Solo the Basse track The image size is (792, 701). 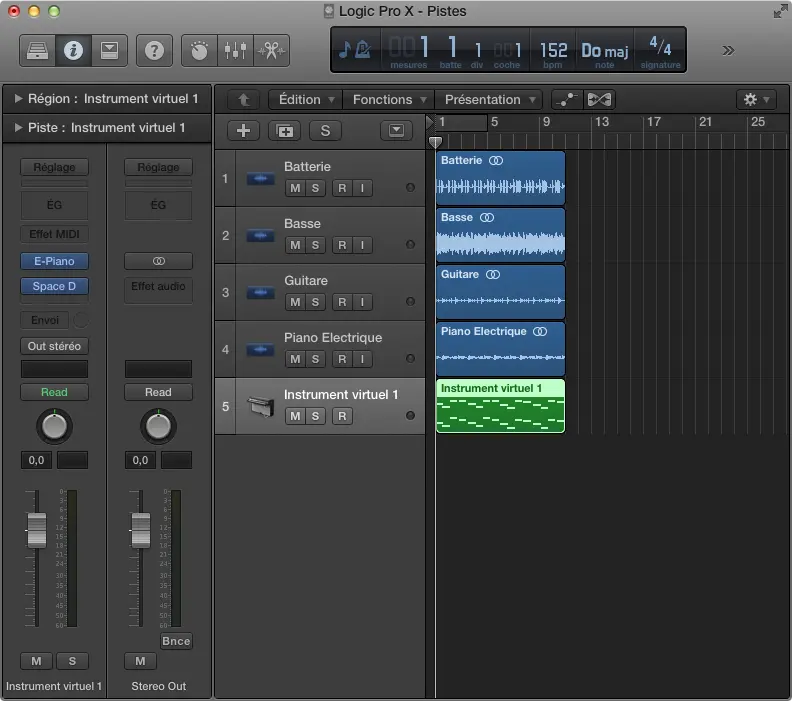(x=314, y=245)
